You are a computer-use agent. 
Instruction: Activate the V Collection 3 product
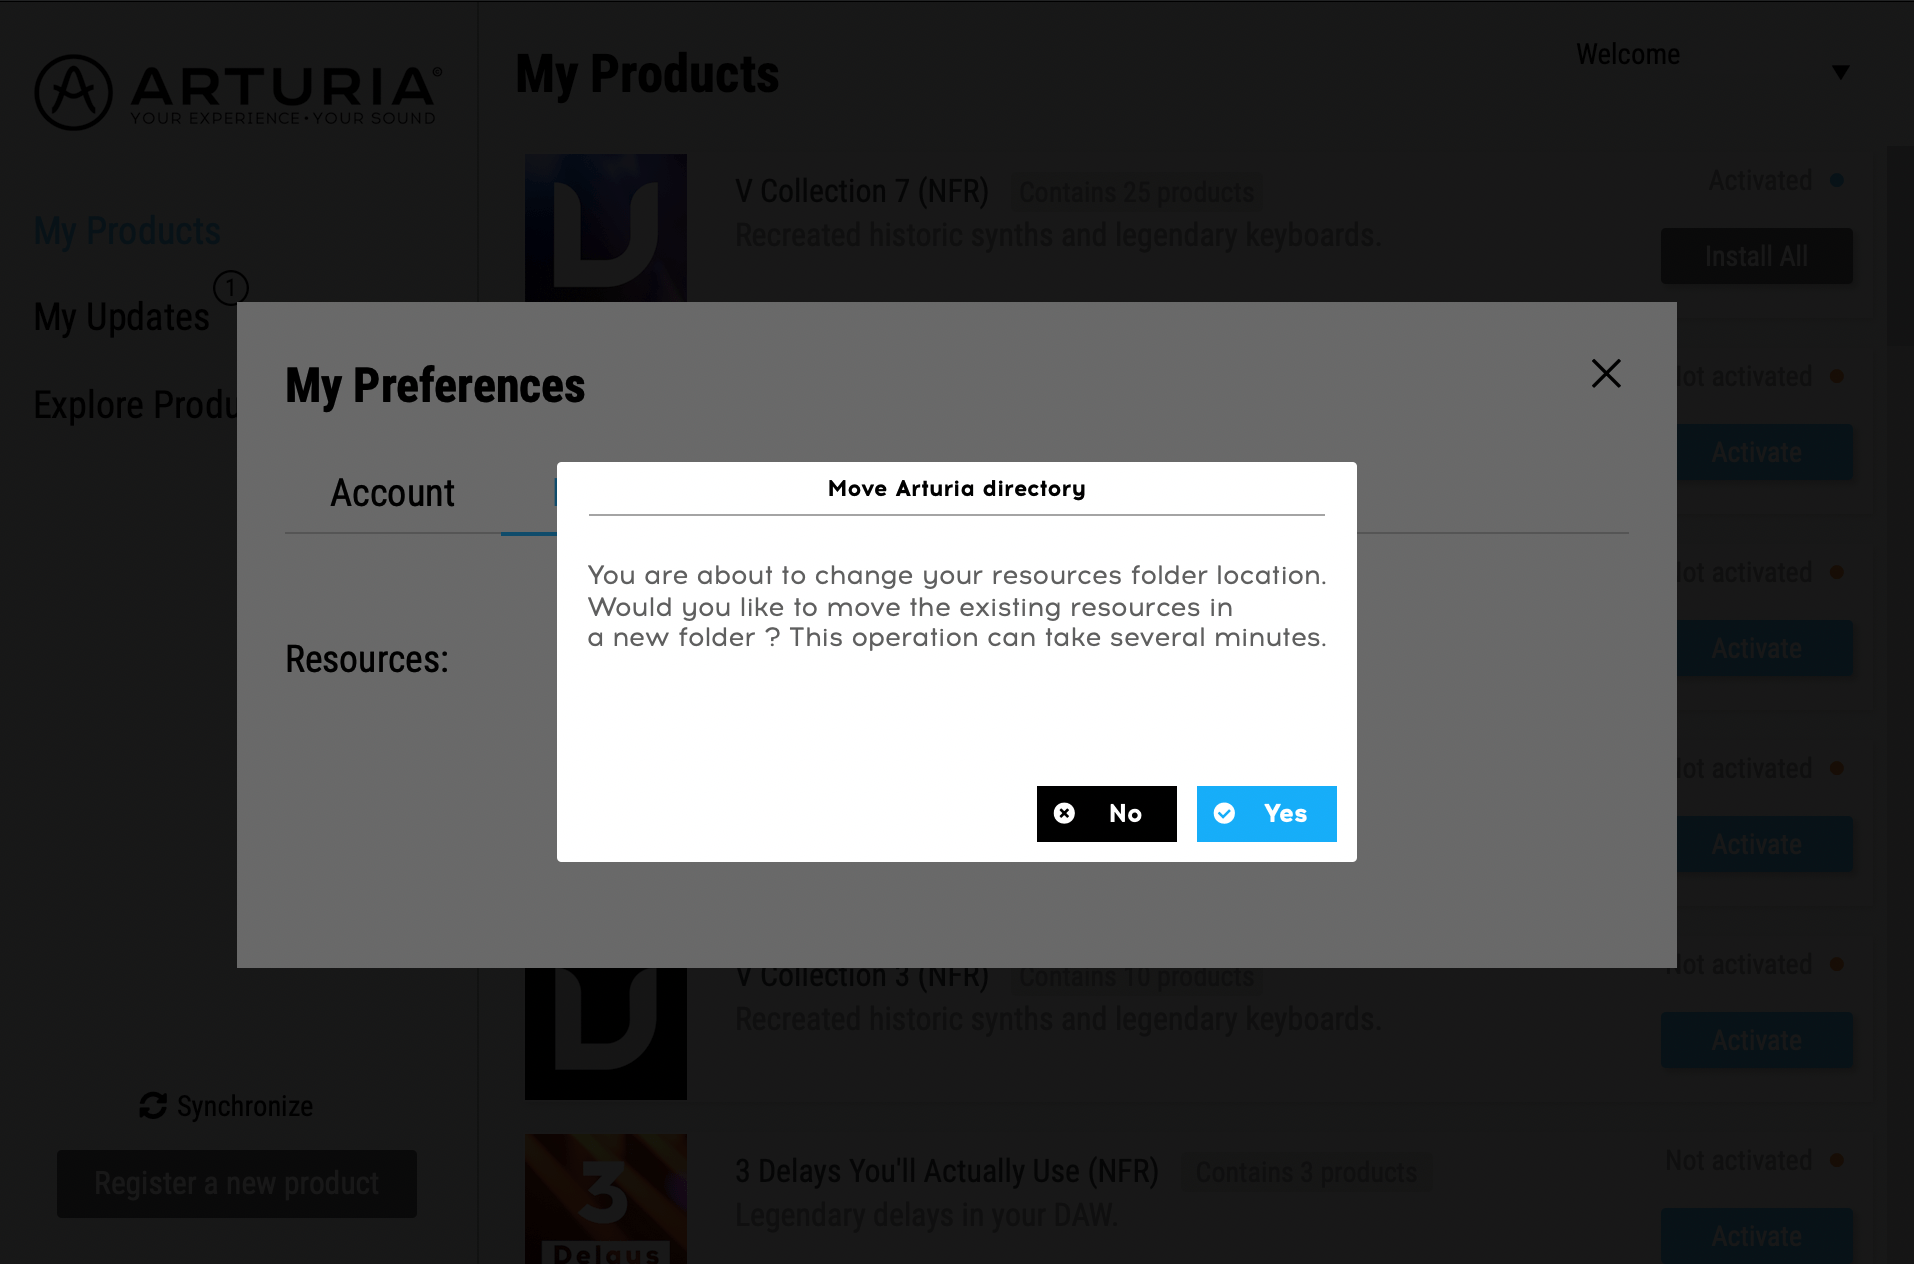point(1756,1040)
